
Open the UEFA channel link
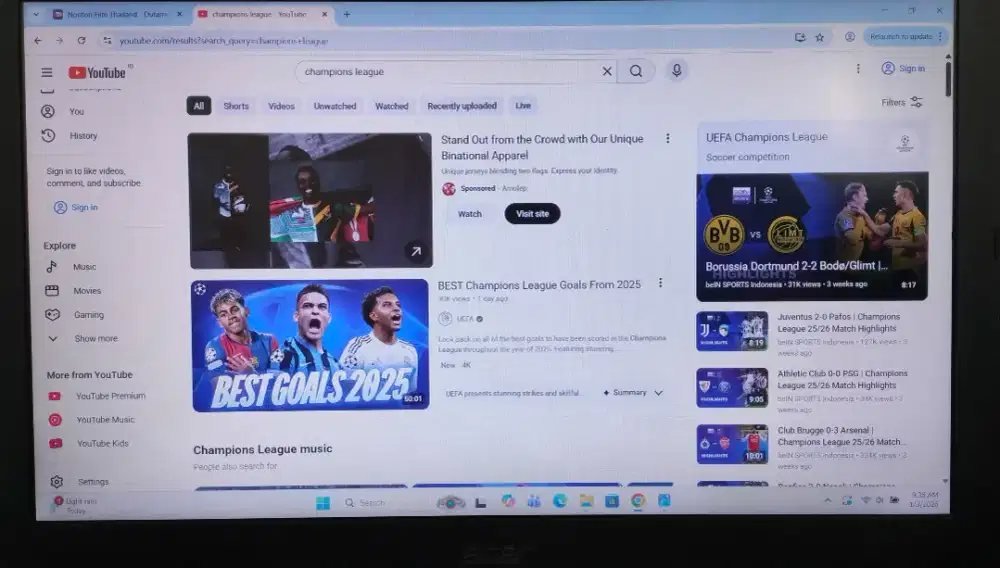[x=465, y=319]
